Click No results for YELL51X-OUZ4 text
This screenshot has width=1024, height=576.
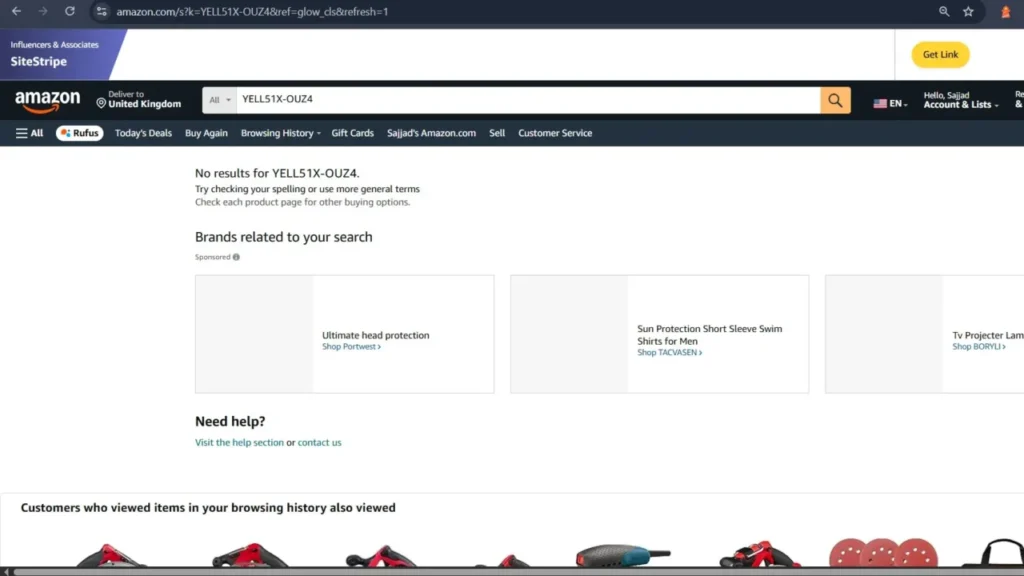[277, 174]
